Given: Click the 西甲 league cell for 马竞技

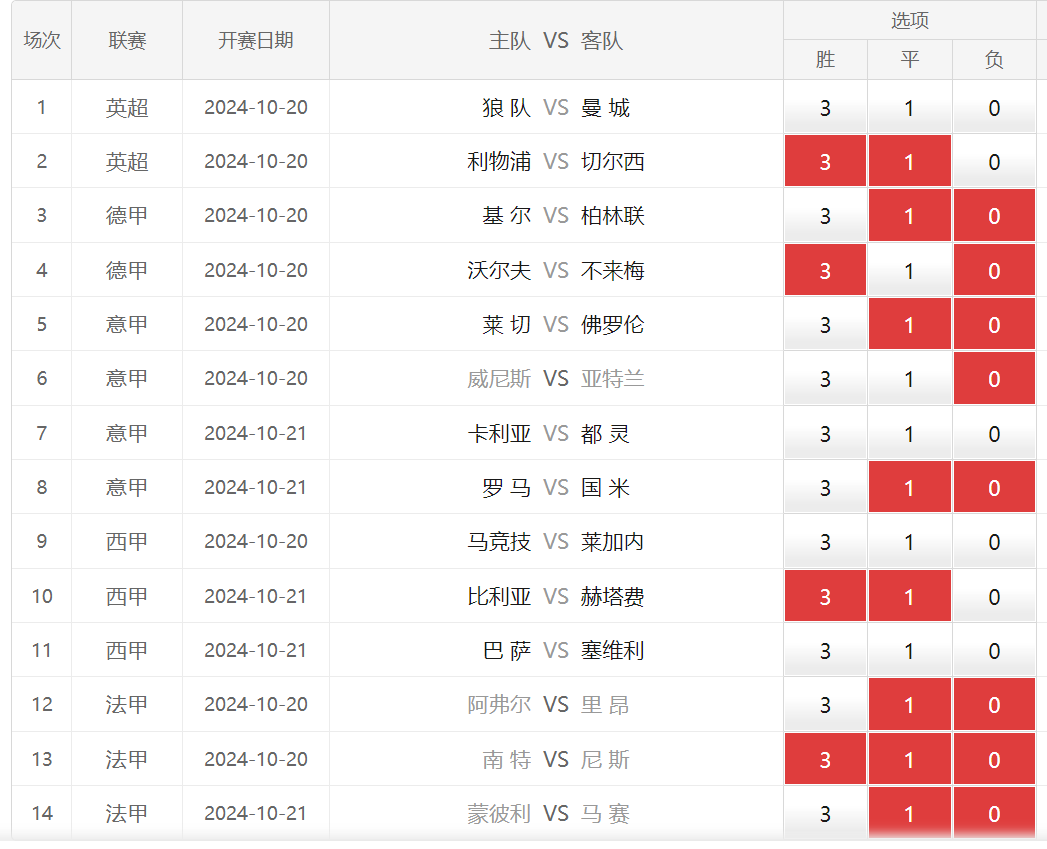Looking at the screenshot, I should (127, 541).
